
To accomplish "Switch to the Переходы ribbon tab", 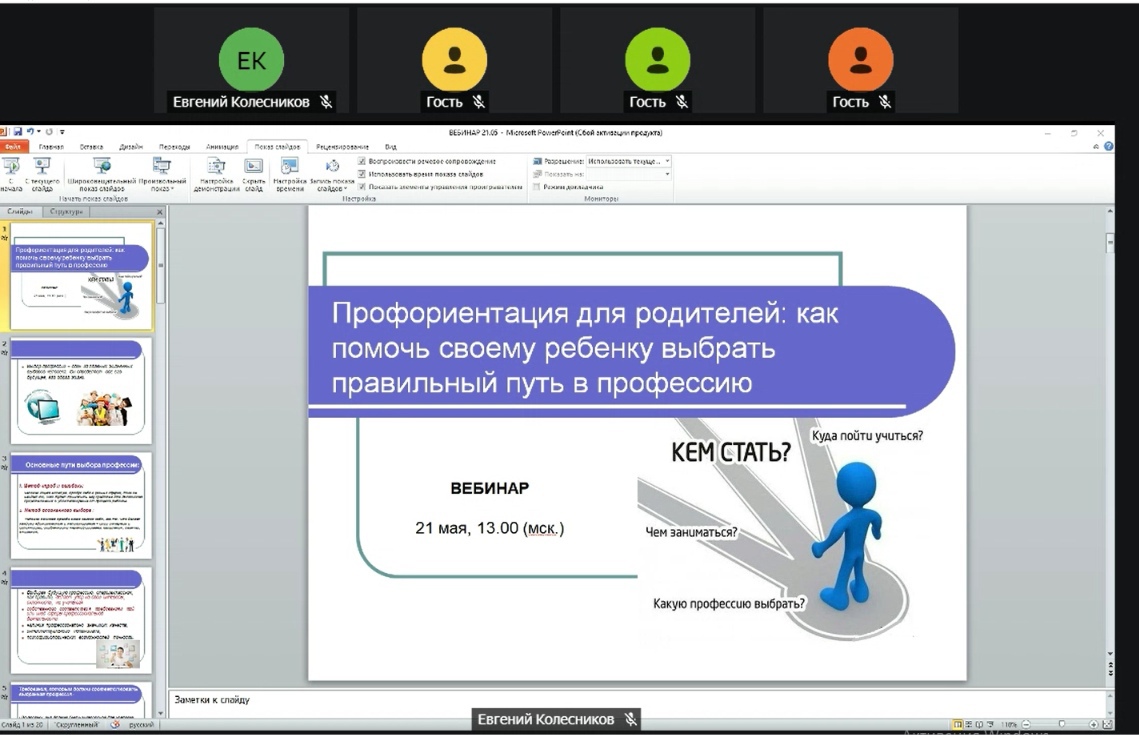I will pos(174,147).
